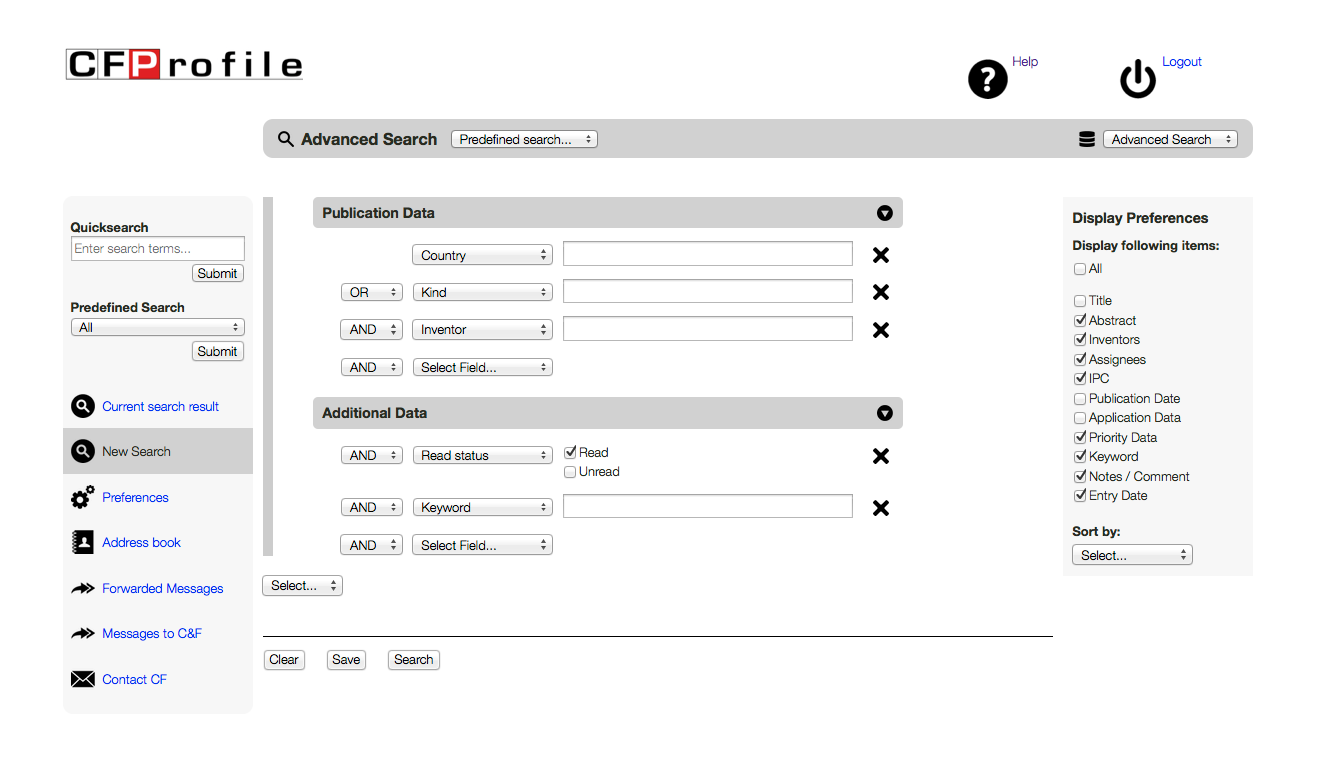Uncheck the Inventors display checkbox
The height and width of the screenshot is (768, 1319).
point(1080,340)
